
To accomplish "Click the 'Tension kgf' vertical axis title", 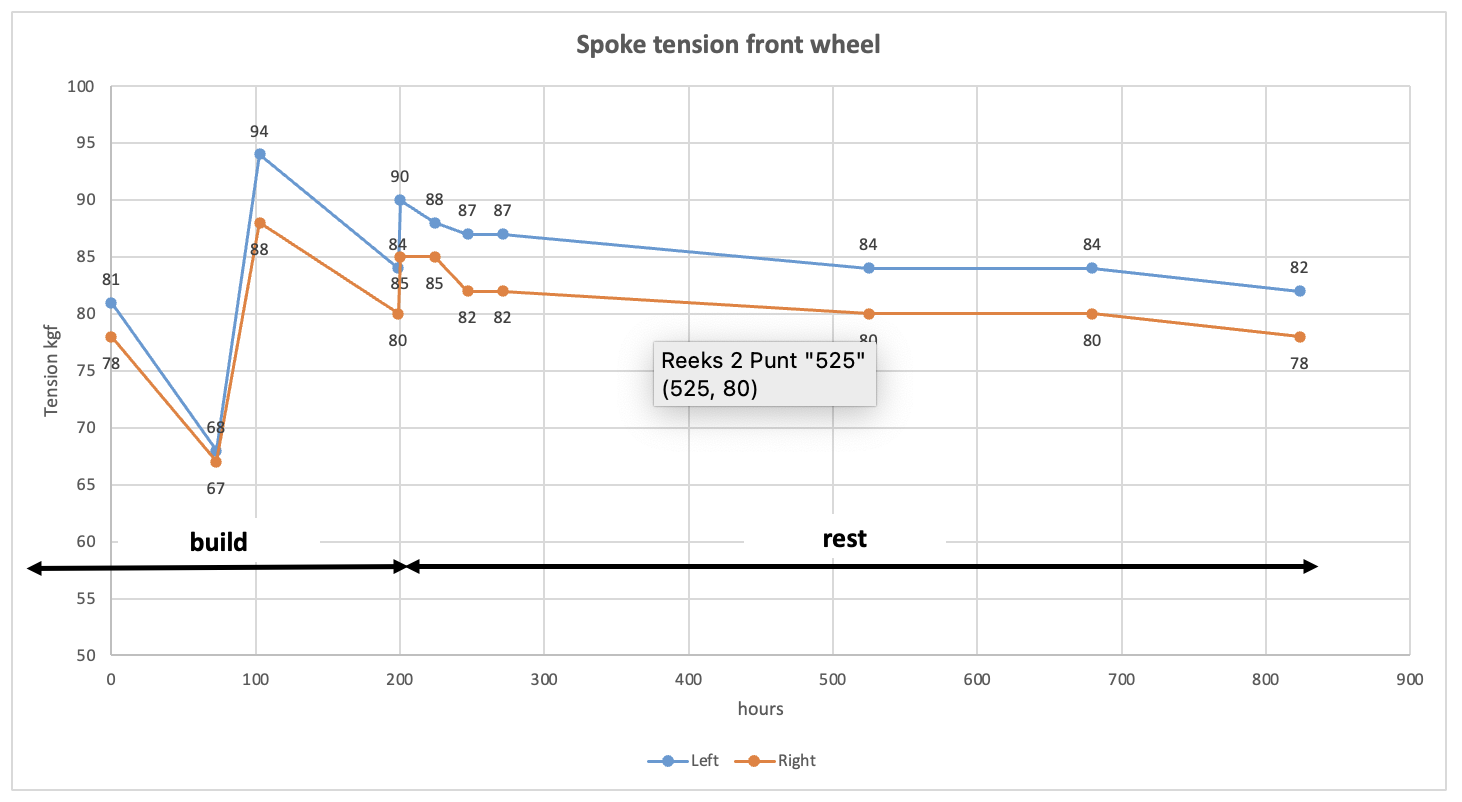I will click(51, 371).
